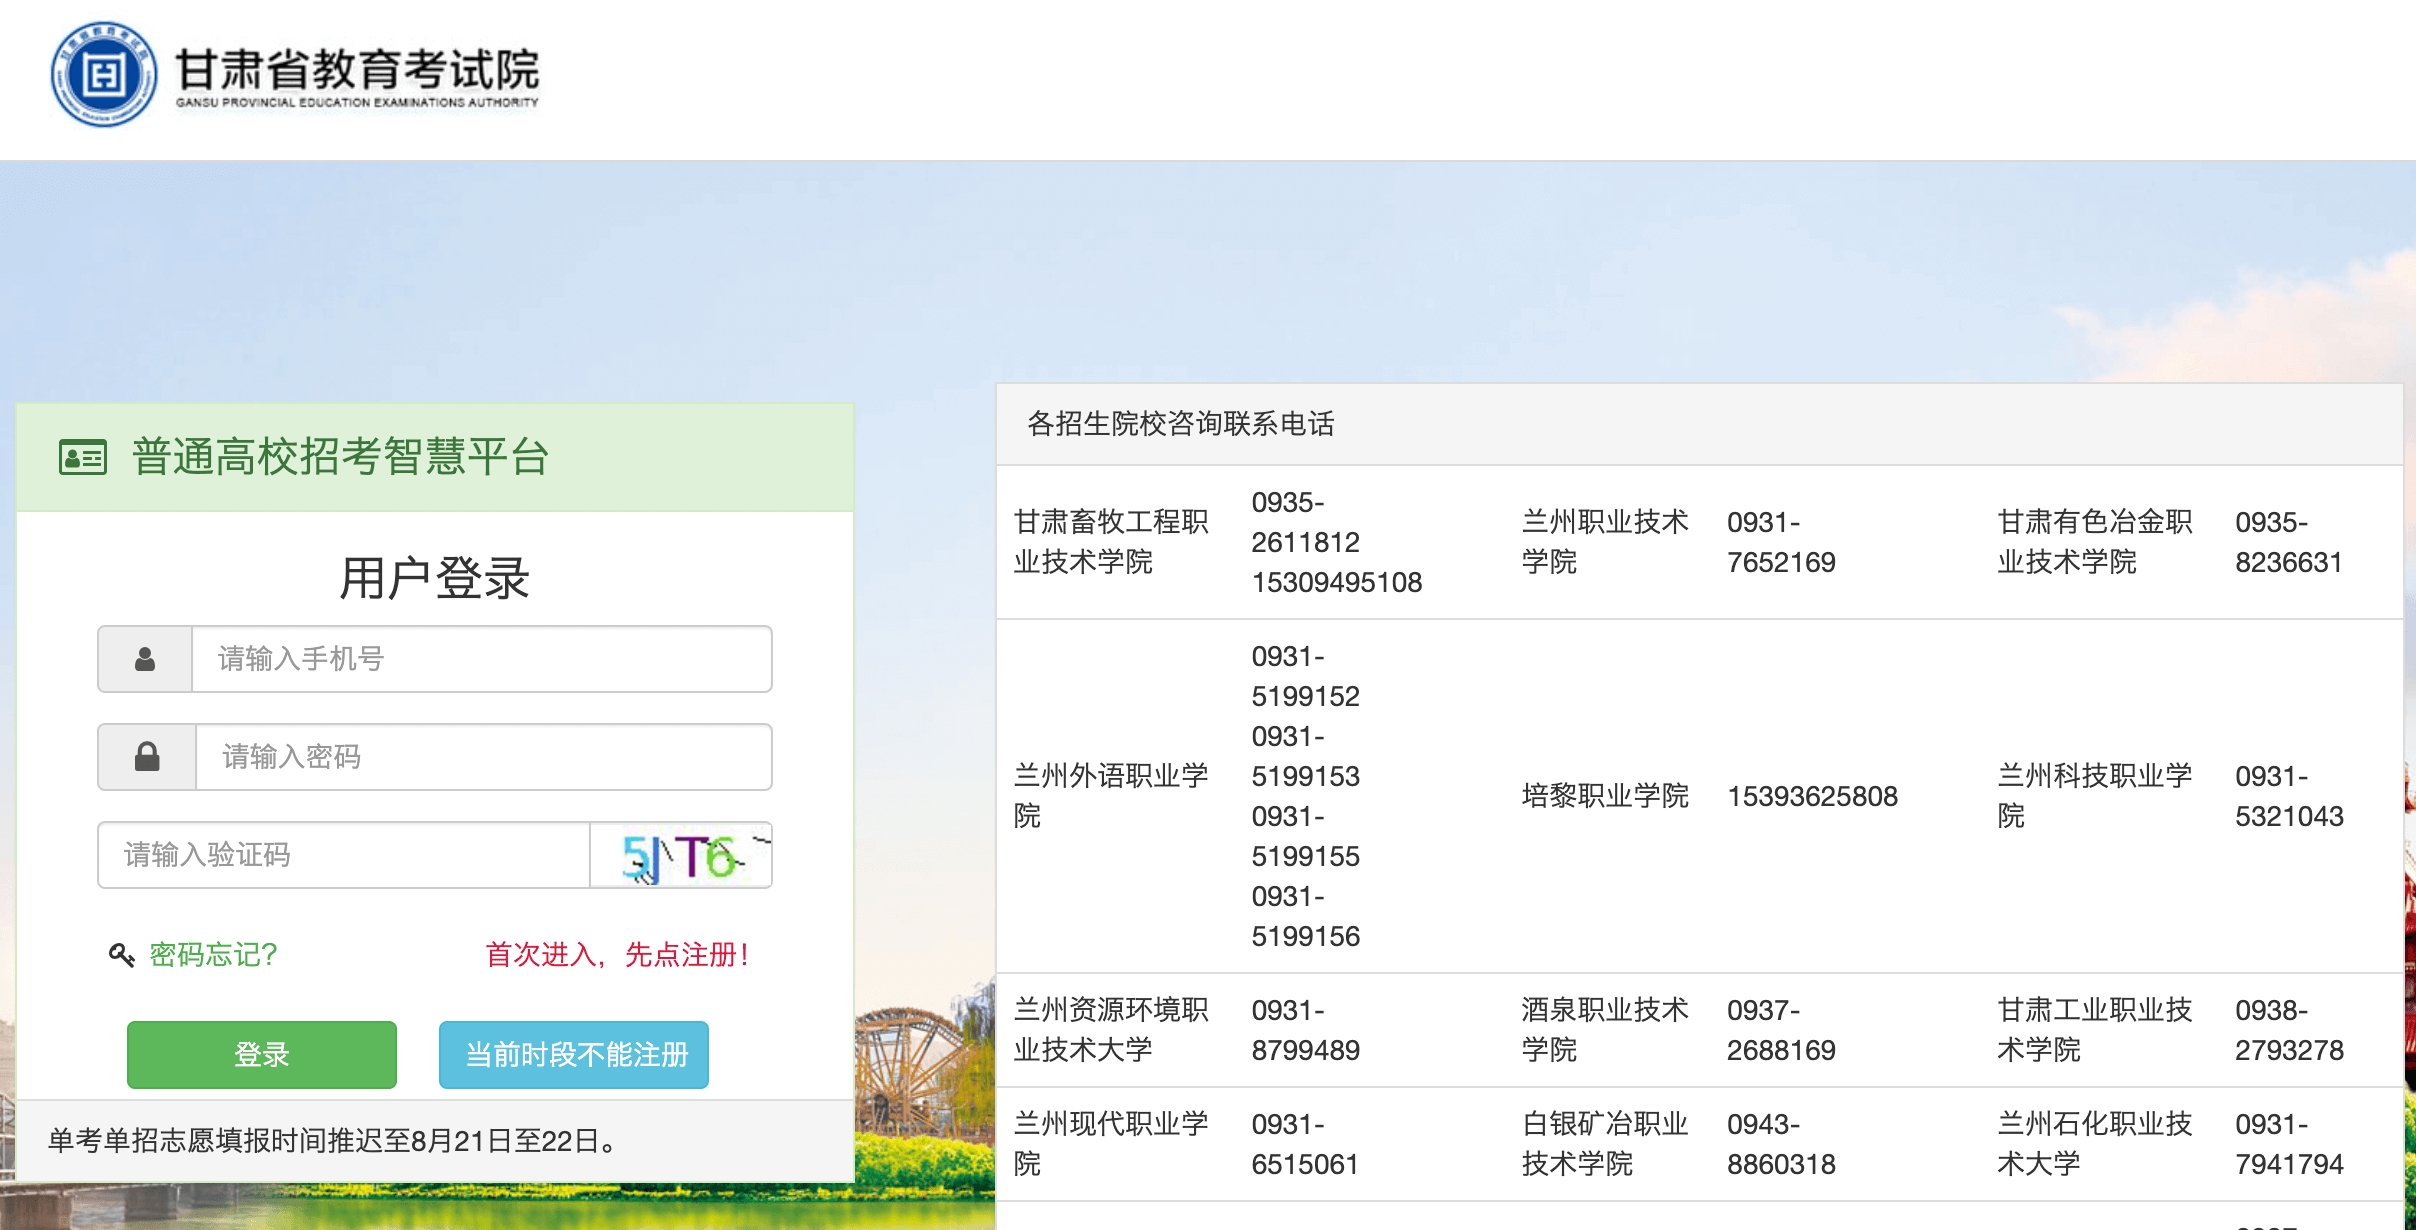
Task: Click the 用户登录 heading
Action: [x=434, y=578]
